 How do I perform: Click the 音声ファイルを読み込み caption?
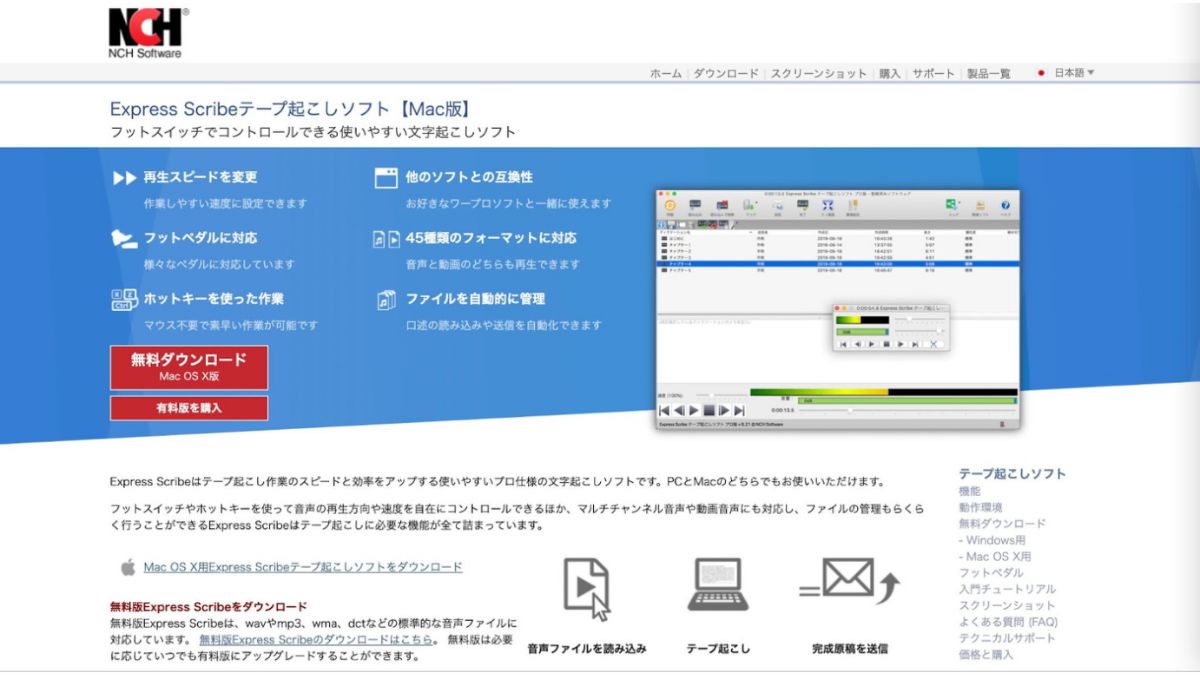587,648
